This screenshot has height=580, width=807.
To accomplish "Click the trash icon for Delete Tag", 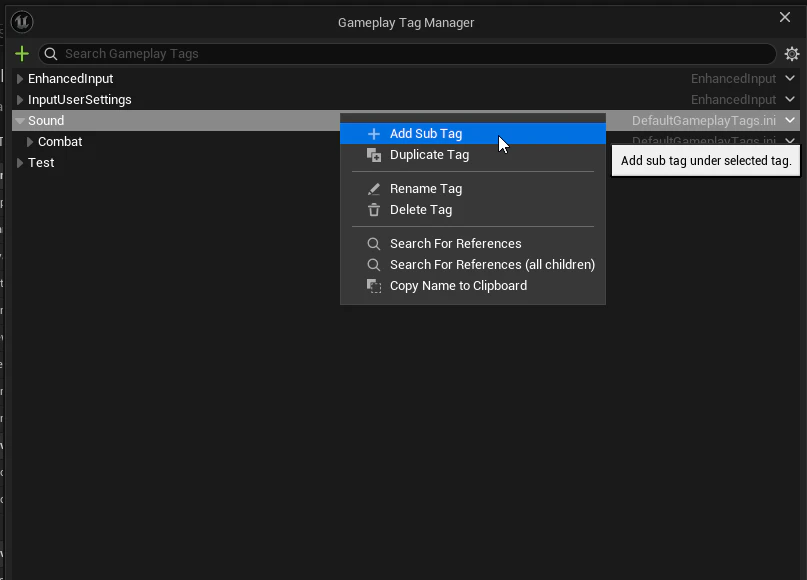I will click(x=374, y=210).
